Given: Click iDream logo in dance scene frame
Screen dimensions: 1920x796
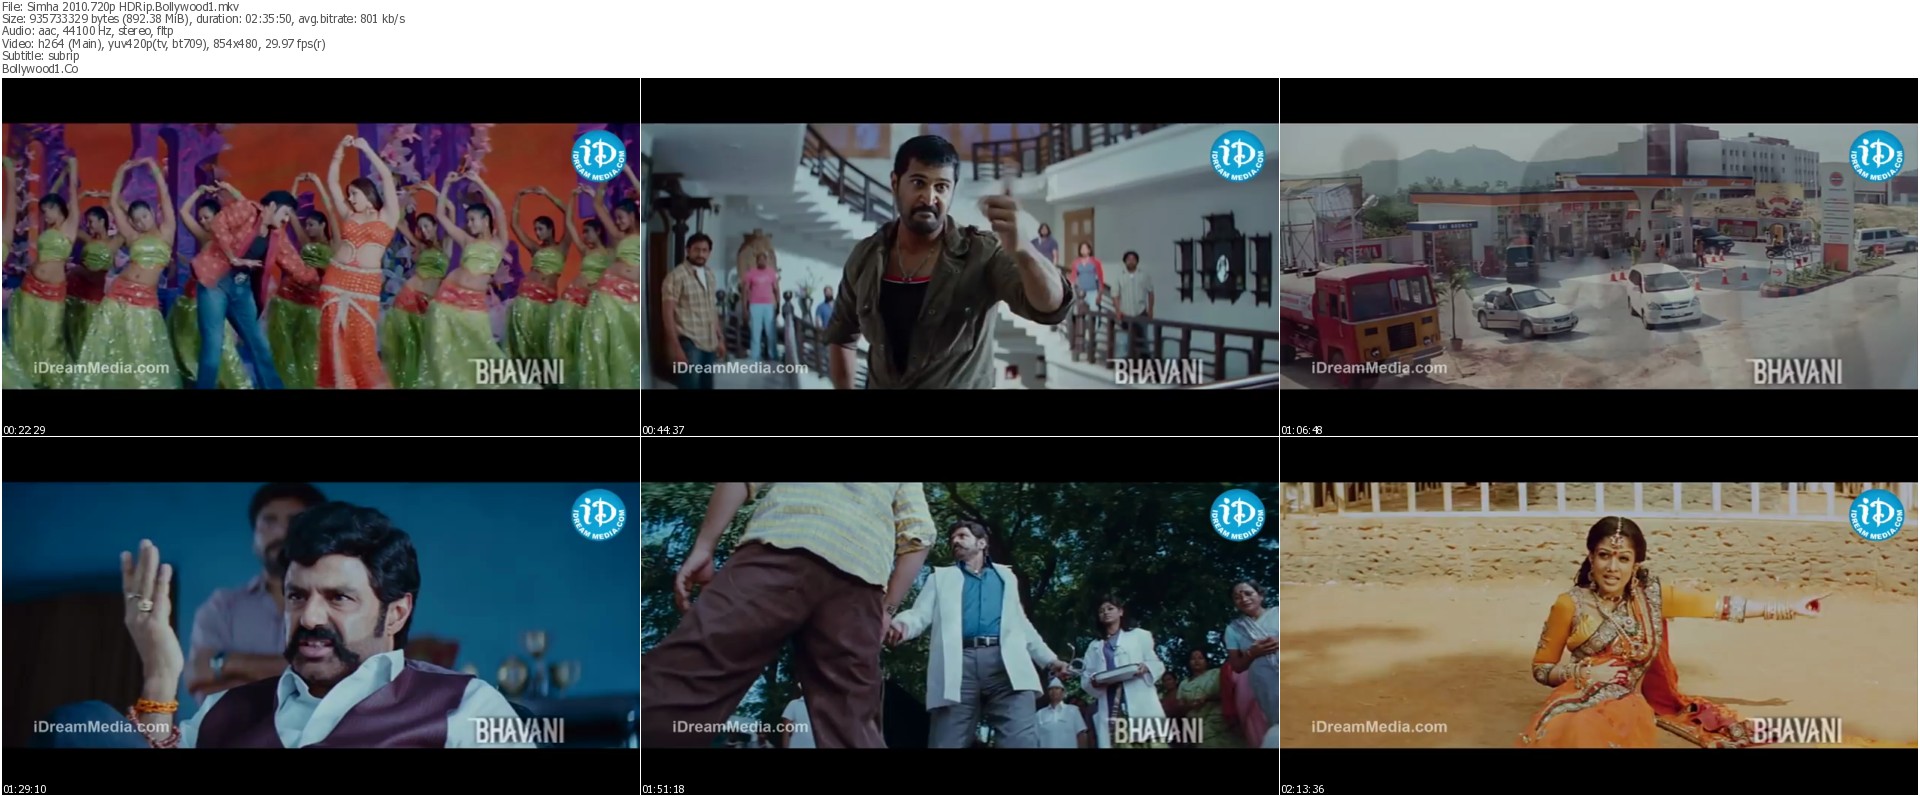Looking at the screenshot, I should (x=598, y=156).
